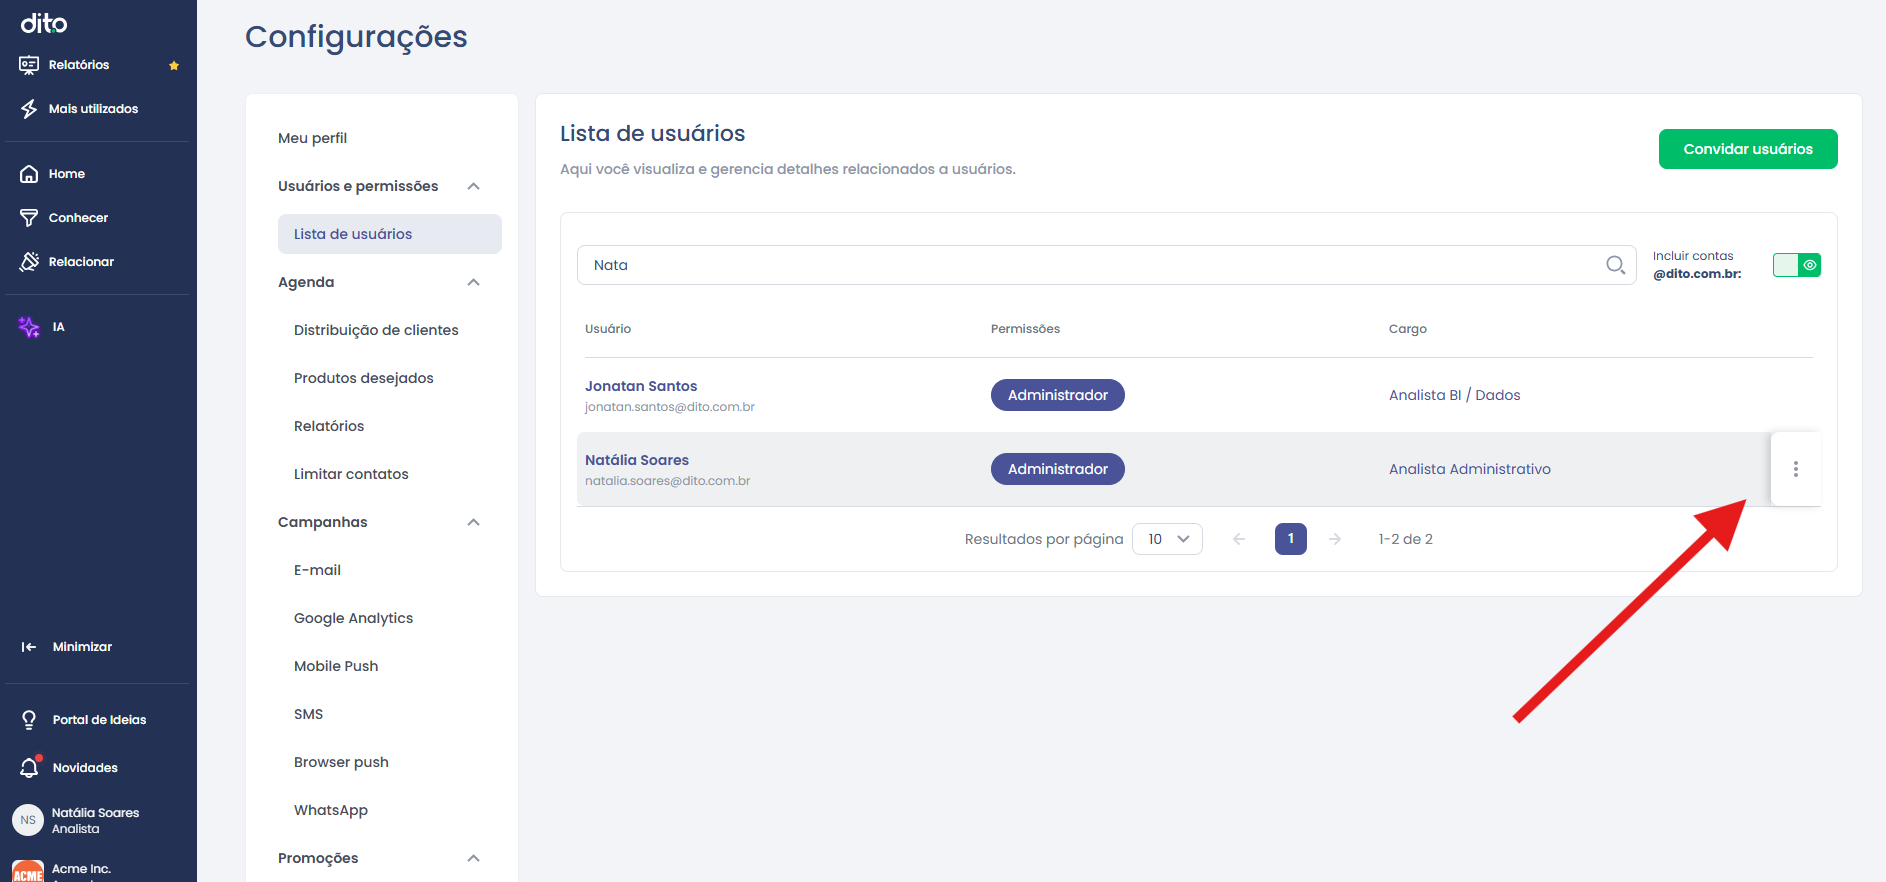This screenshot has height=882, width=1886.
Task: Open the results per page dropdown
Action: (1167, 539)
